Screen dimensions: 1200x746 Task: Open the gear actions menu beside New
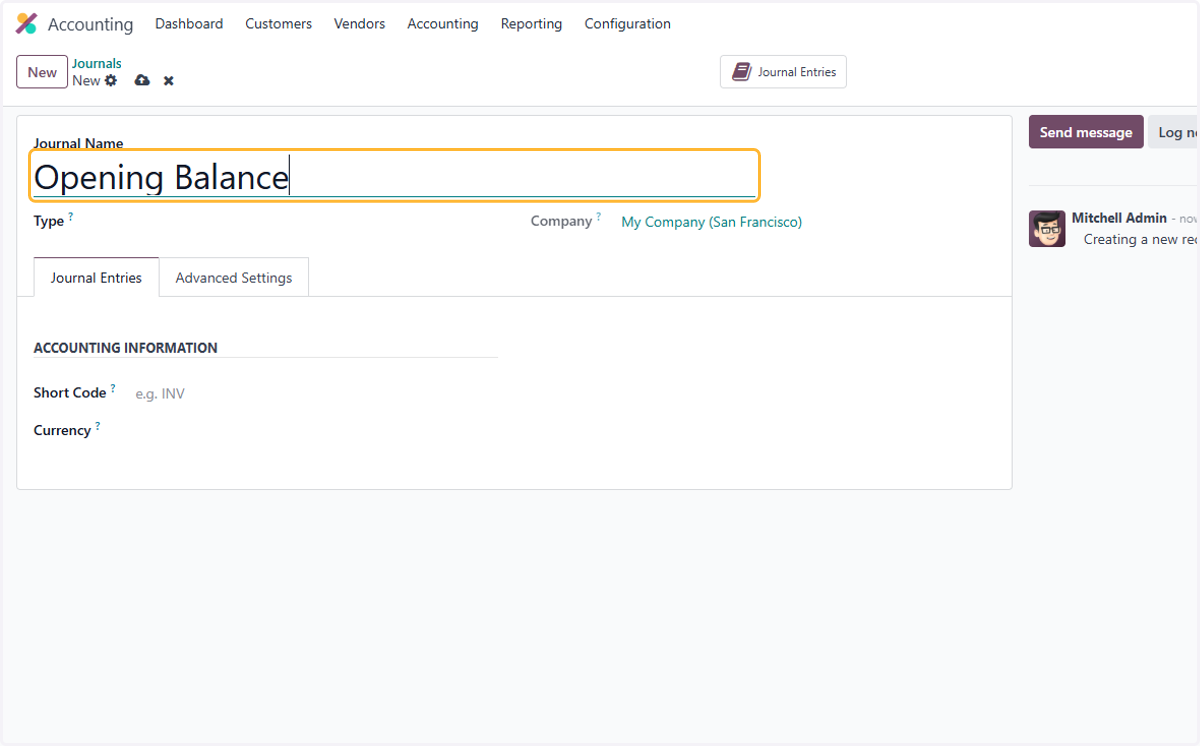111,81
